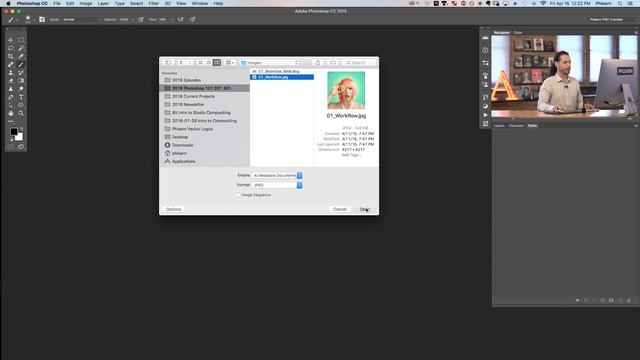
Task: Select the Clone Stamp tool
Action: click(11, 73)
